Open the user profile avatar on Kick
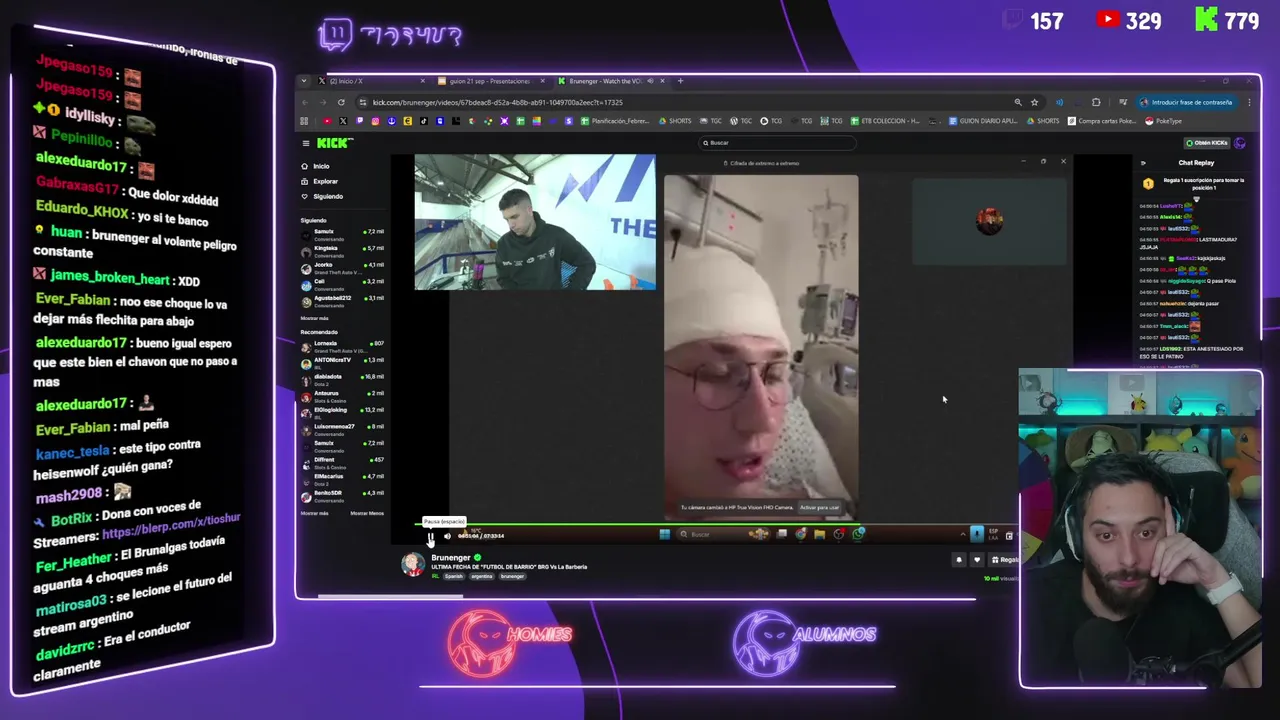 pos(1240,143)
